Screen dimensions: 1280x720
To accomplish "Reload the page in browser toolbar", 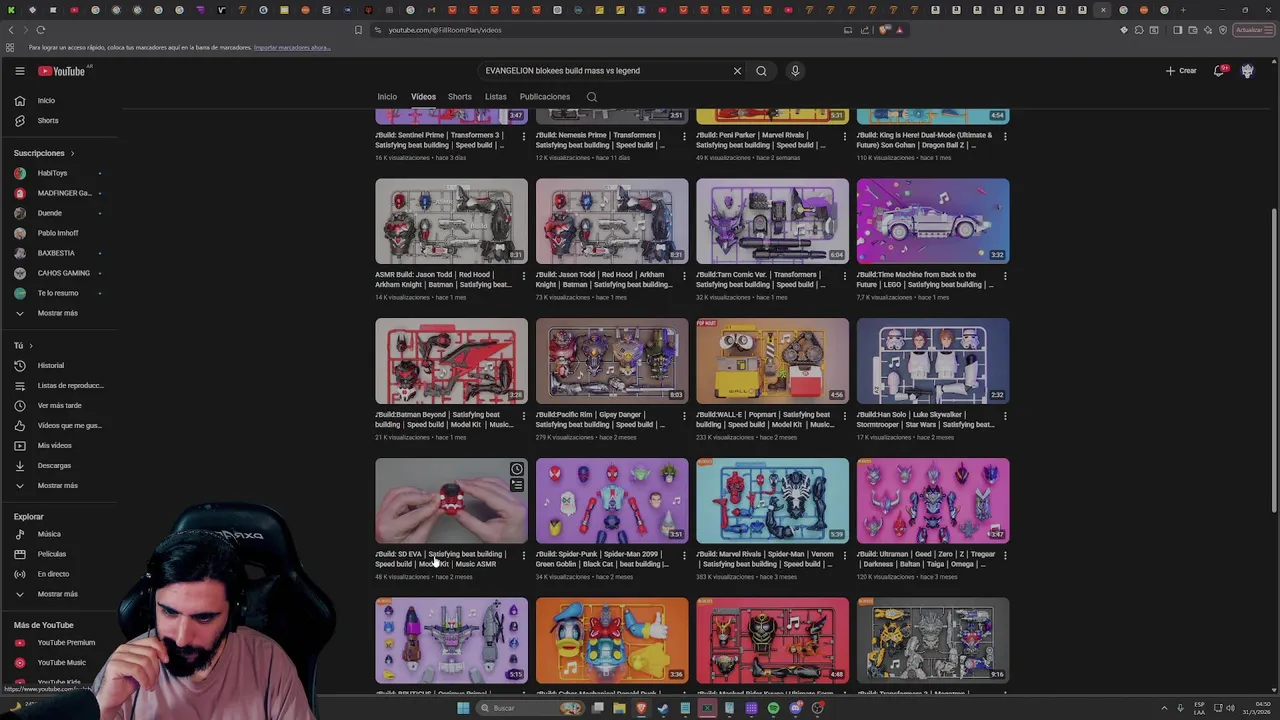I will pos(40,30).
